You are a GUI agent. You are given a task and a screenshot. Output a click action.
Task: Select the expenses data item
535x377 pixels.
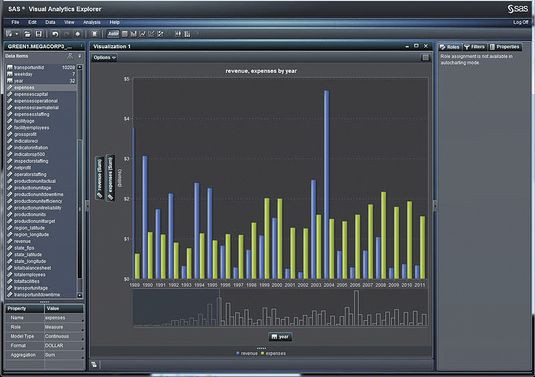(41, 88)
